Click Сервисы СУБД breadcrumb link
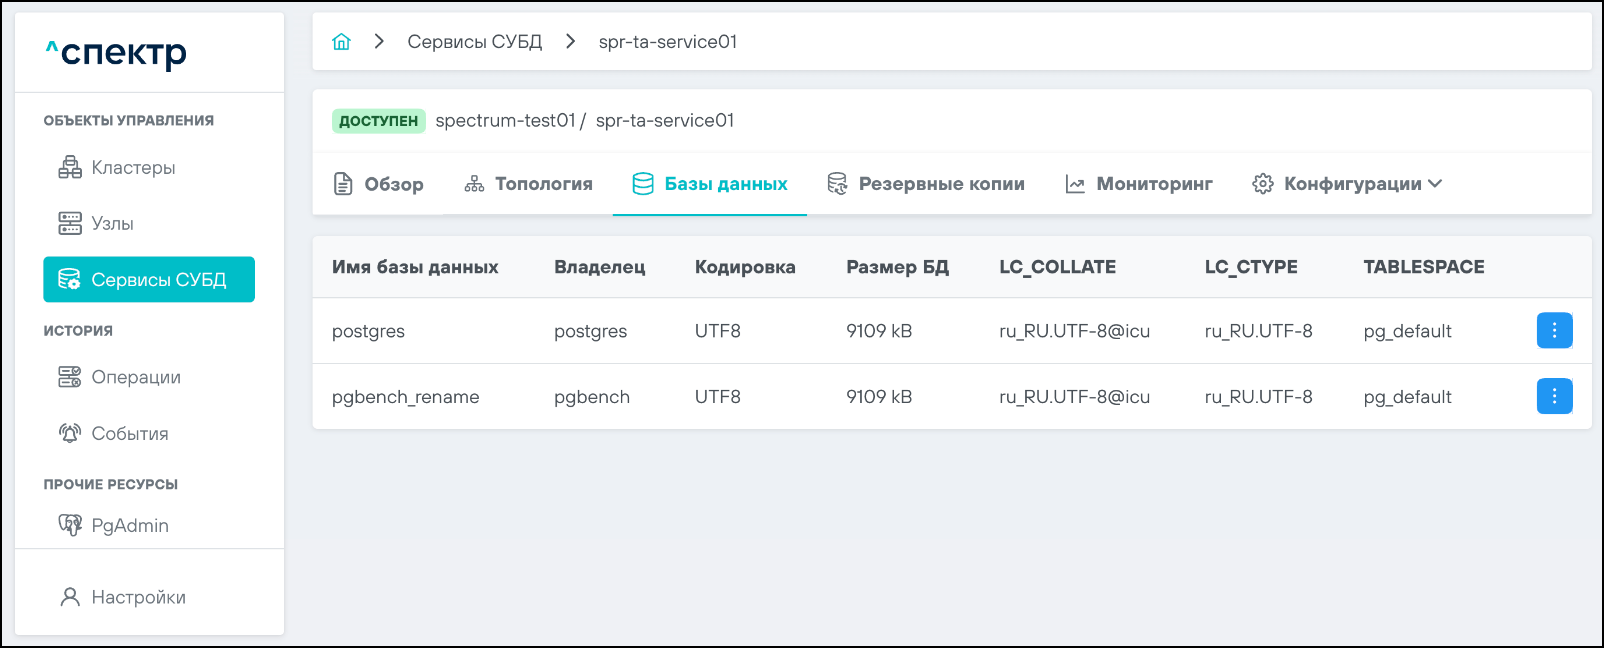Screen dimensions: 1604x650 (474, 42)
